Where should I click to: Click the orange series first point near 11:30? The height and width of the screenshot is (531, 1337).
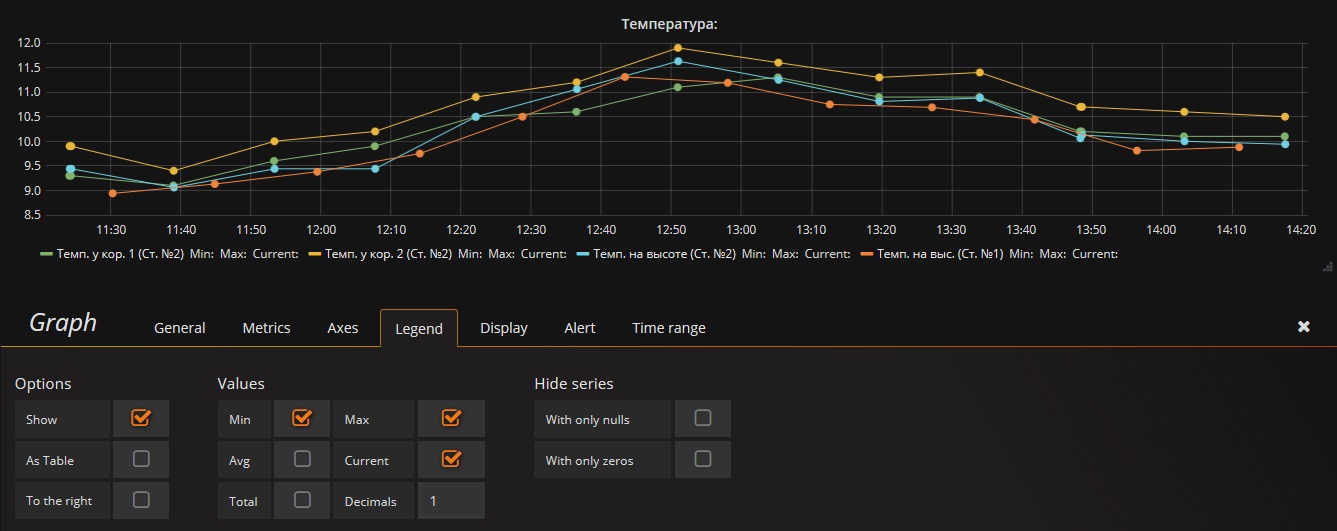112,193
